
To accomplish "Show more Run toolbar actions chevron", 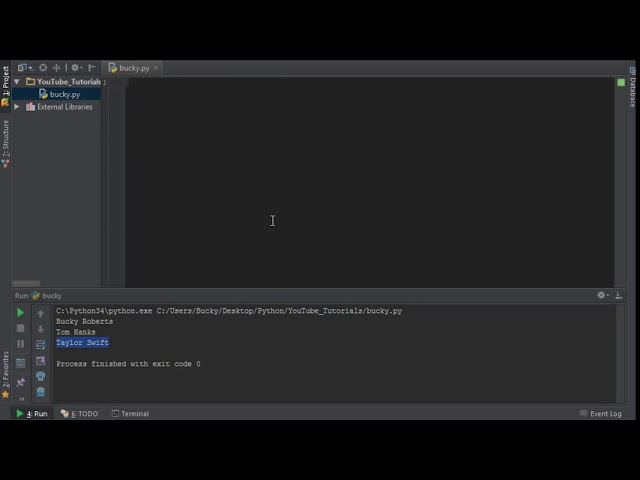I will coord(22,399).
